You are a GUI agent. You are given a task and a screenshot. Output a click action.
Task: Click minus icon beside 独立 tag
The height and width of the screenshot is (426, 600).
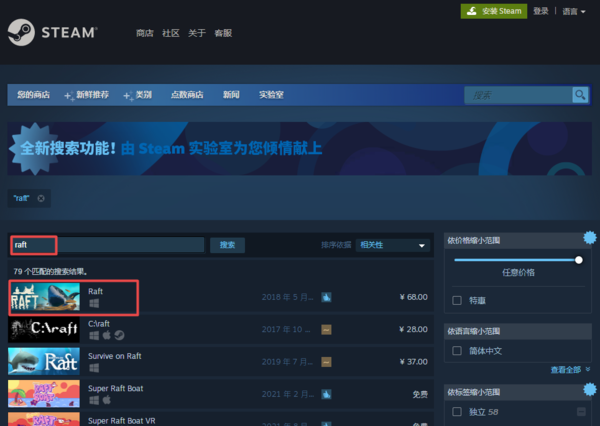581,412
